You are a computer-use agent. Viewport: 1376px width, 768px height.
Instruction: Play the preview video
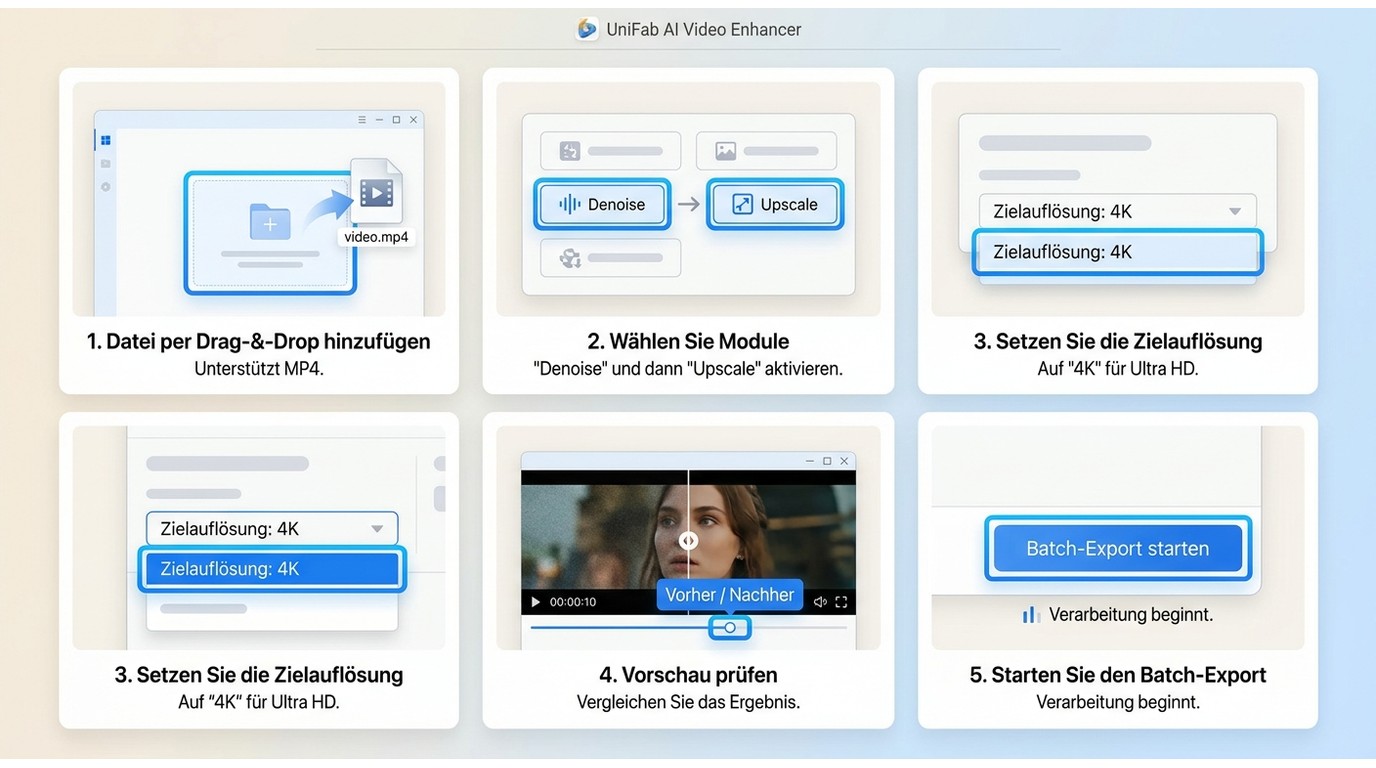click(x=535, y=602)
